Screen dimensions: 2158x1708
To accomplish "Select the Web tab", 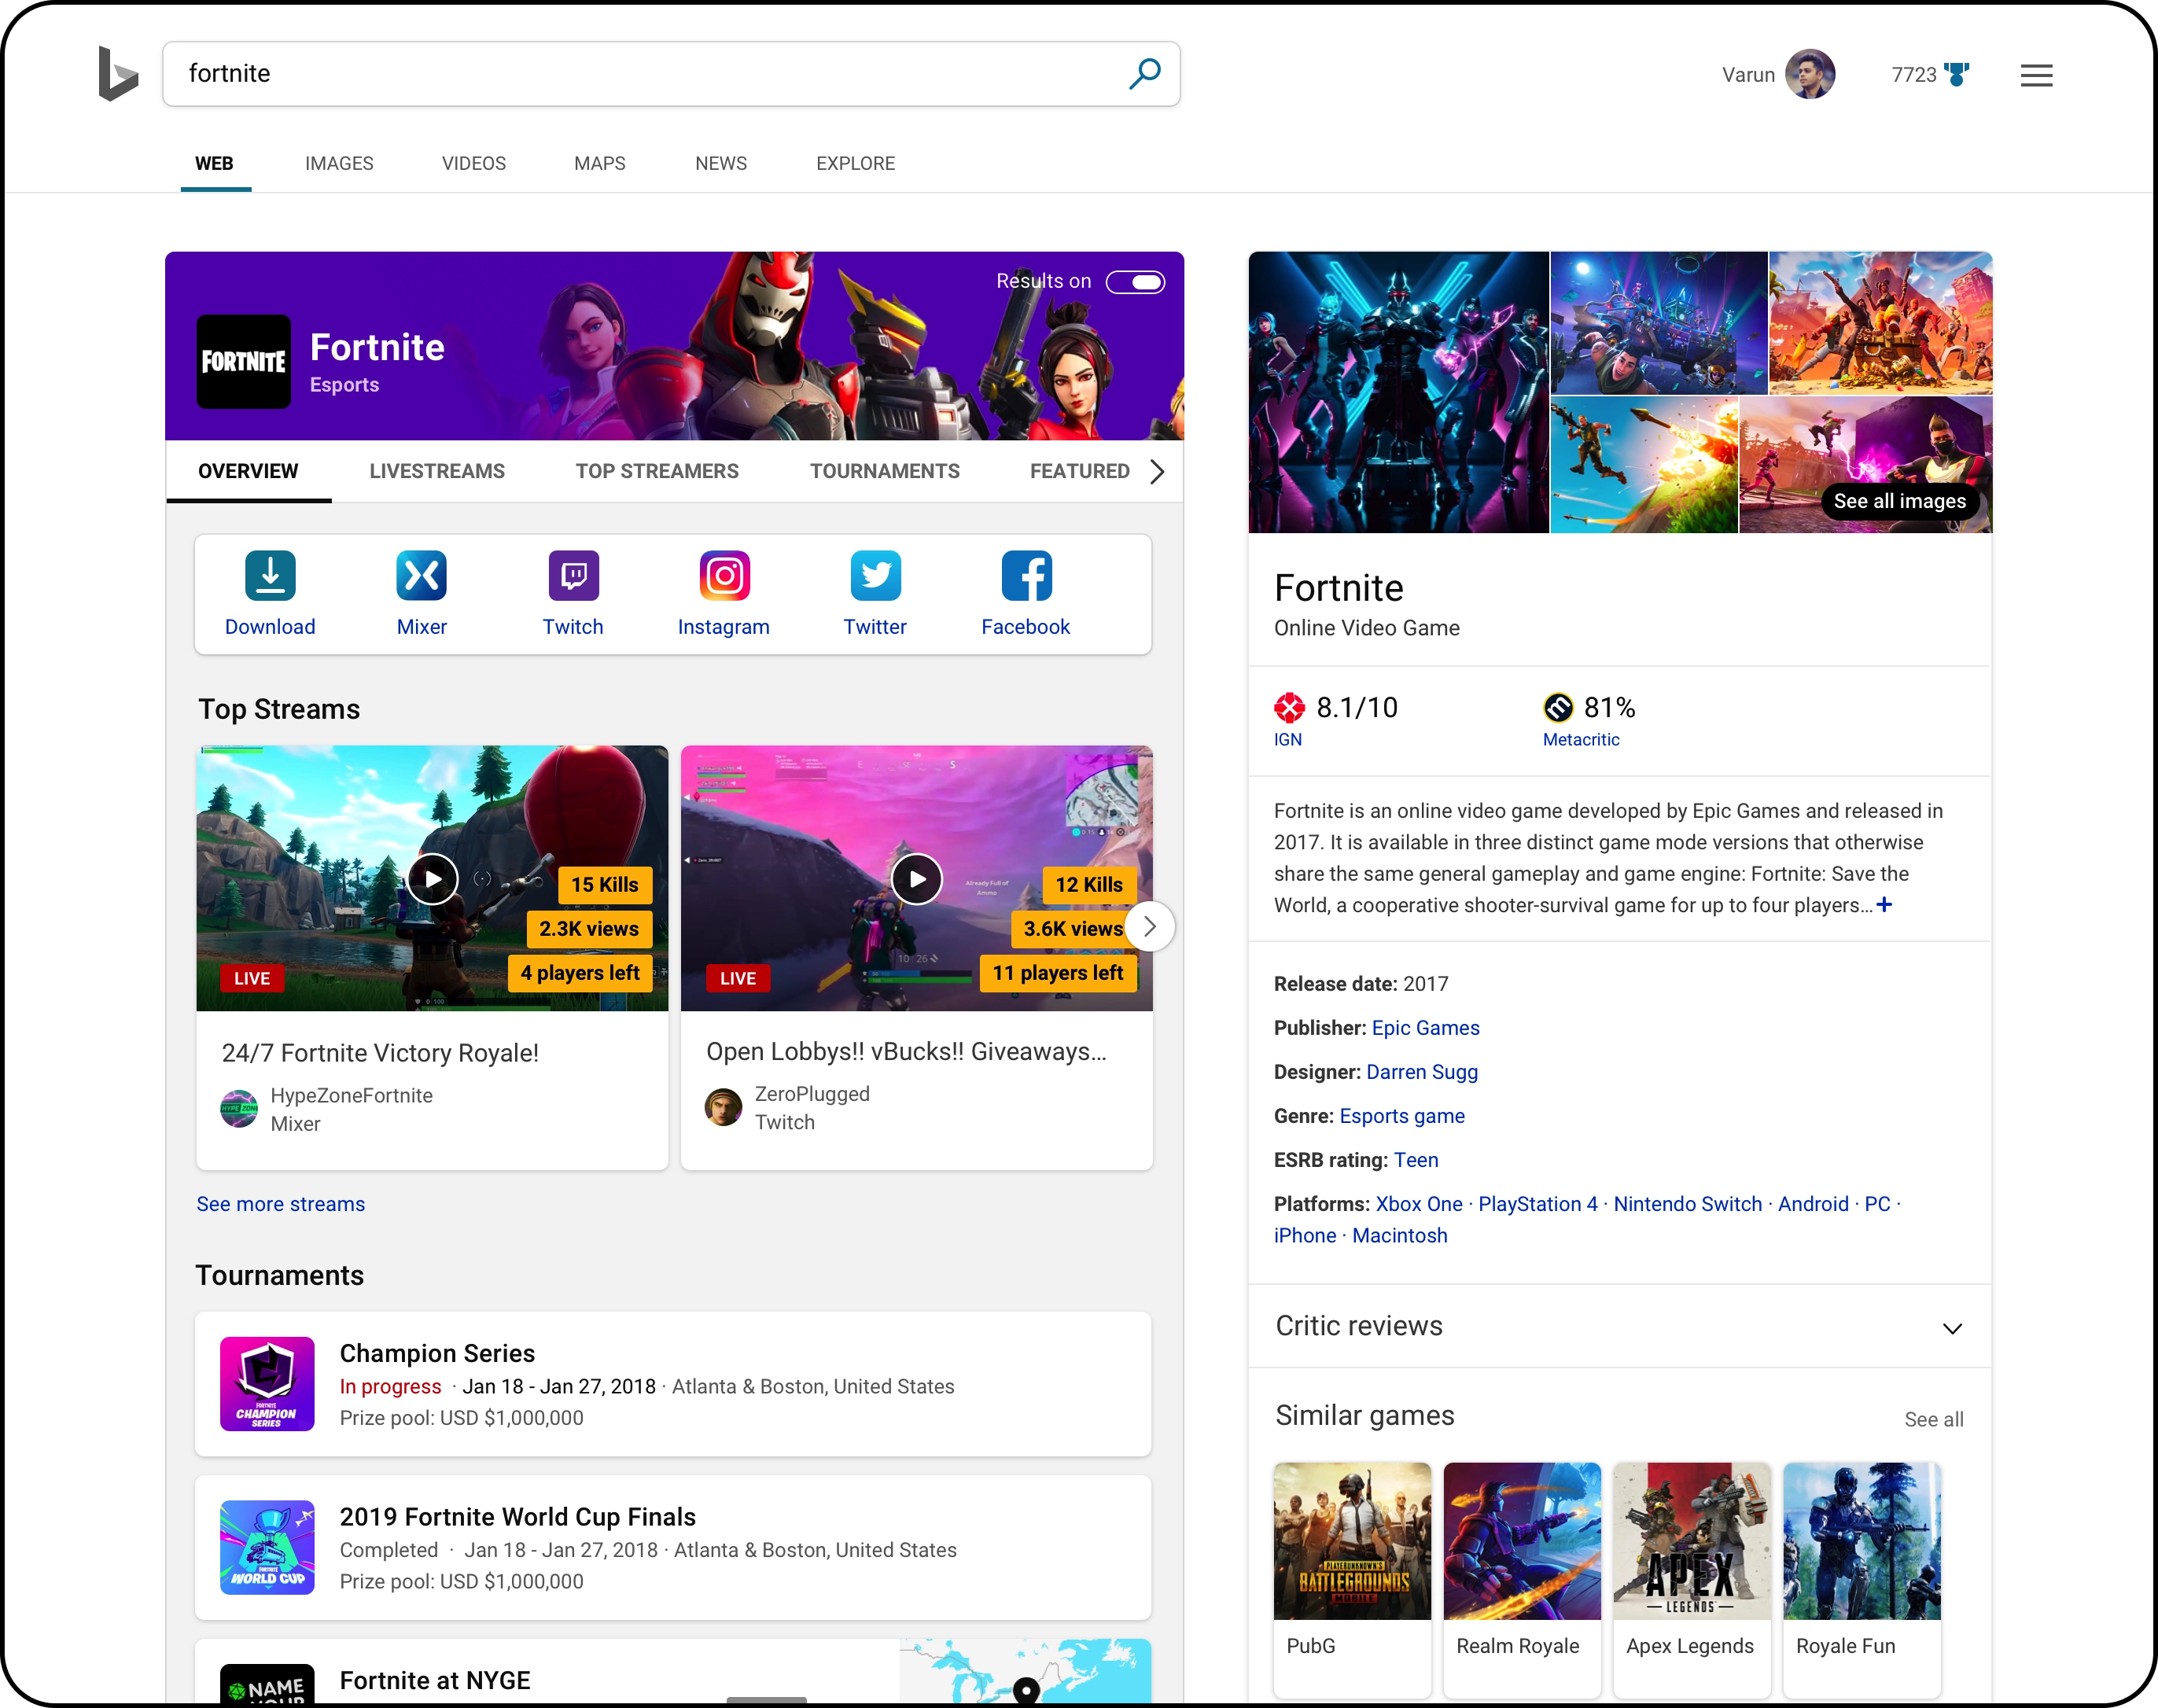I will coord(214,163).
